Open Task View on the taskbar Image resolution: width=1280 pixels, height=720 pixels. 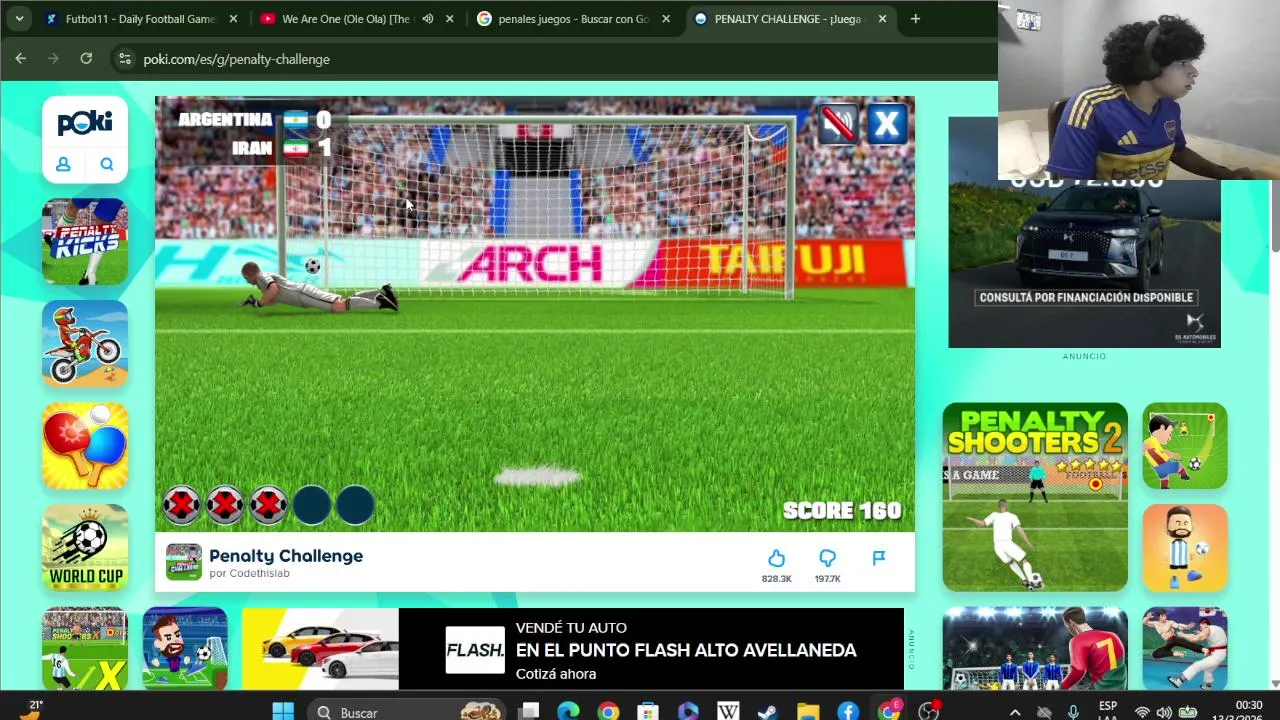tap(530, 712)
